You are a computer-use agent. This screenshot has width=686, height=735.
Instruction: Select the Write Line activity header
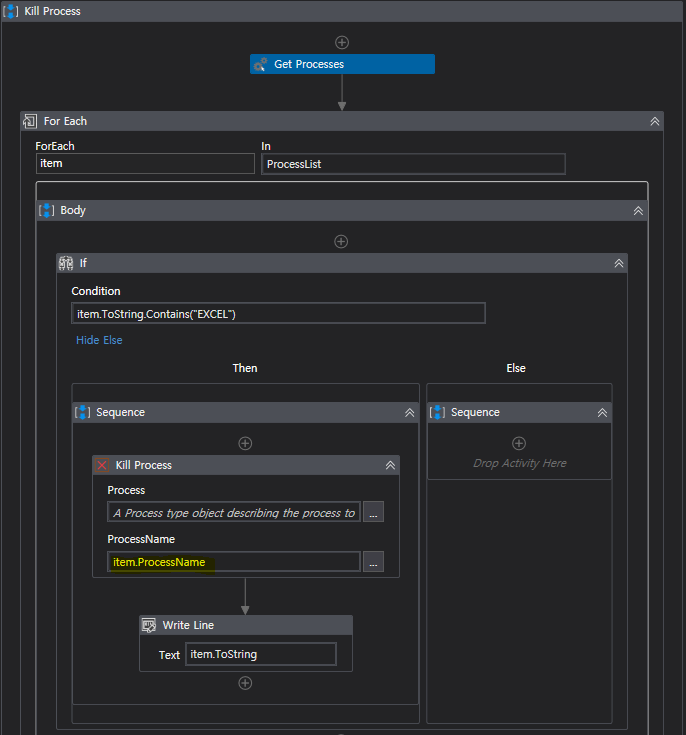246,625
